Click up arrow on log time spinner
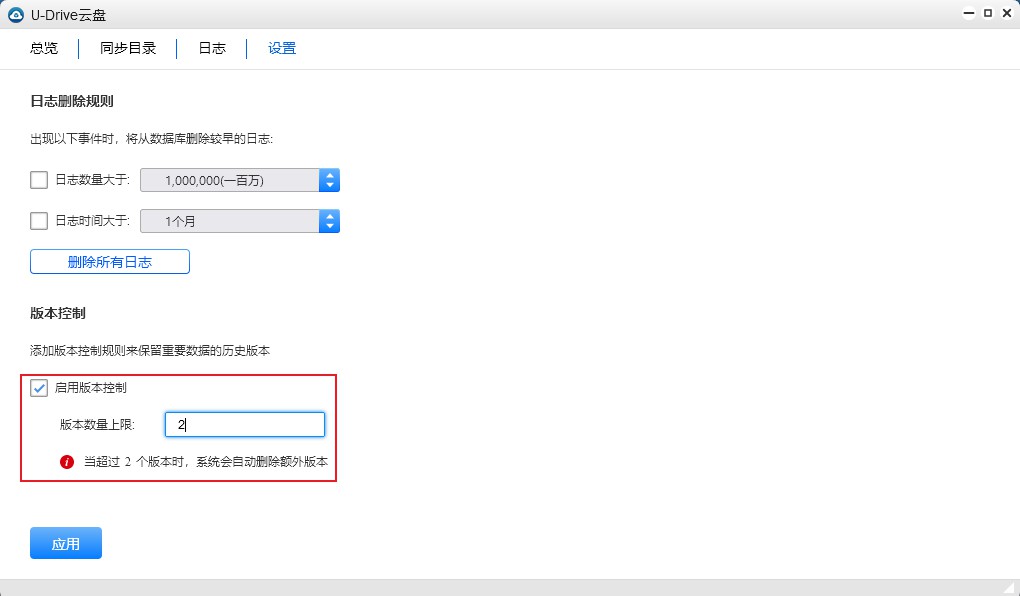This screenshot has height=596, width=1020. [330, 215]
